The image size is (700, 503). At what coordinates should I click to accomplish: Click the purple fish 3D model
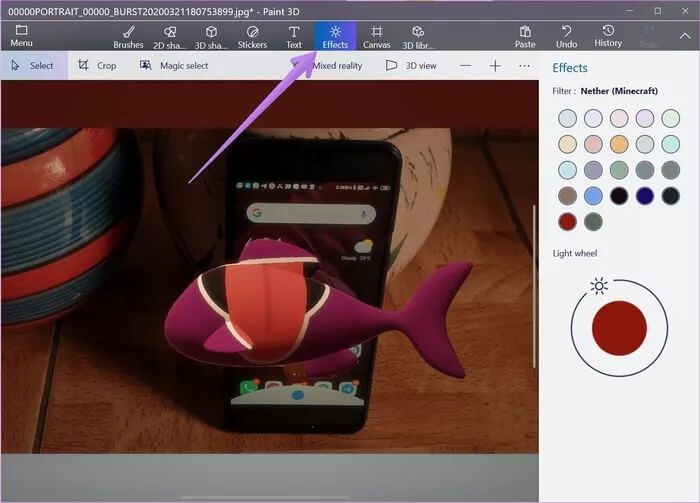coord(317,308)
